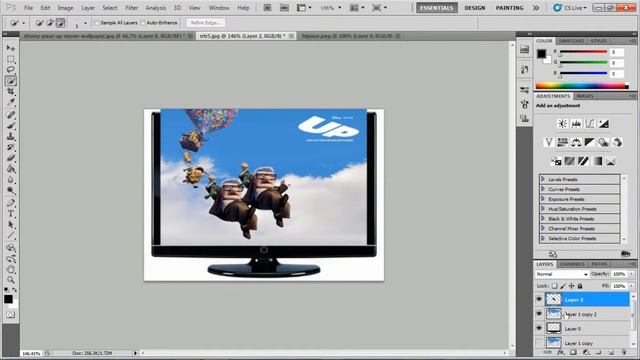This screenshot has width=640, height=360.
Task: Select the Dodge tool
Action: pyautogui.click(x=11, y=190)
